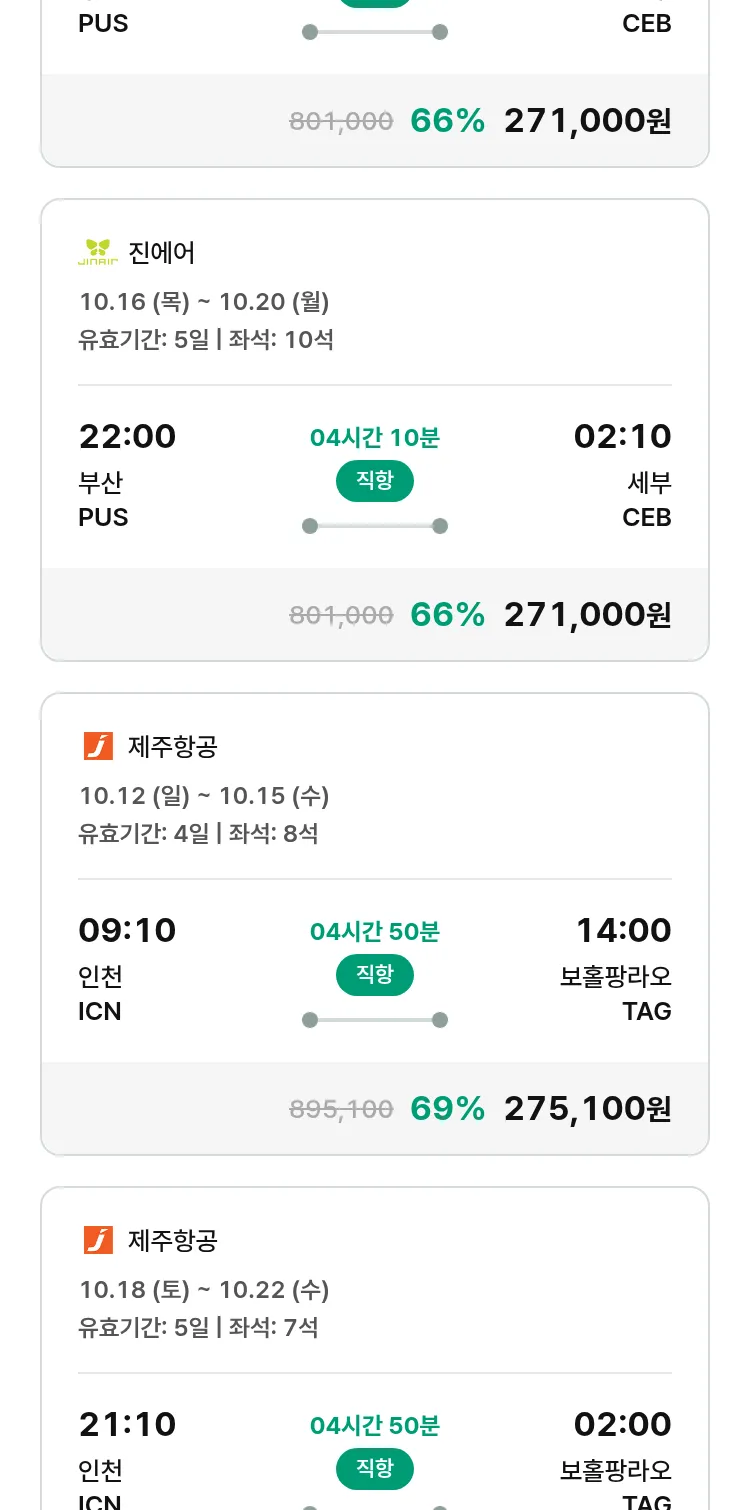Click route line under 04시간 10분 in Jin Air card
The height and width of the screenshot is (1510, 750).
pos(375,526)
